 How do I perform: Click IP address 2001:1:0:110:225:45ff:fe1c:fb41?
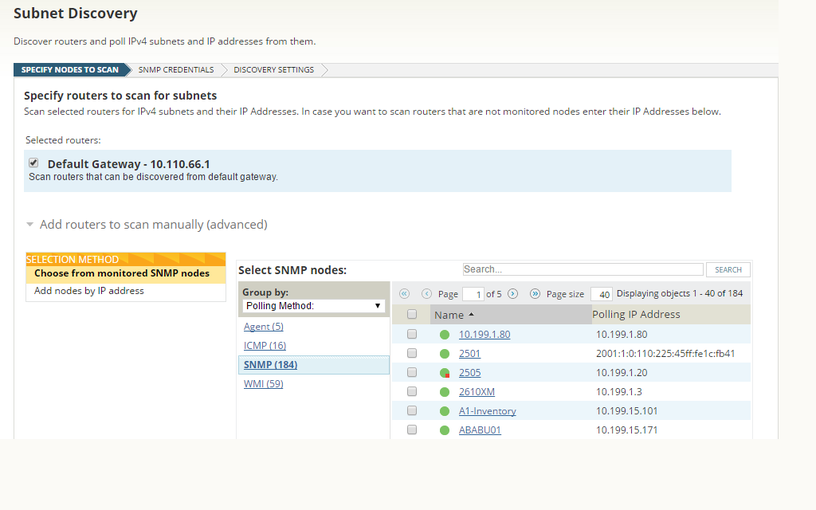[665, 354]
